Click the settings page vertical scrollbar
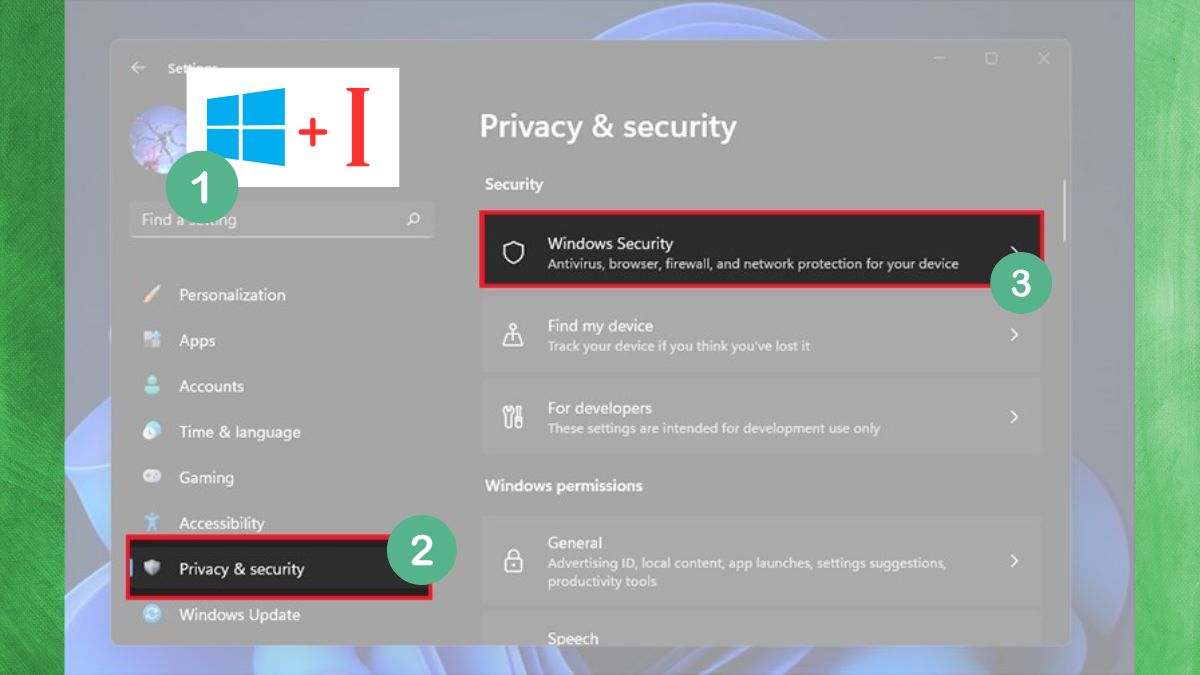 (x=1064, y=210)
